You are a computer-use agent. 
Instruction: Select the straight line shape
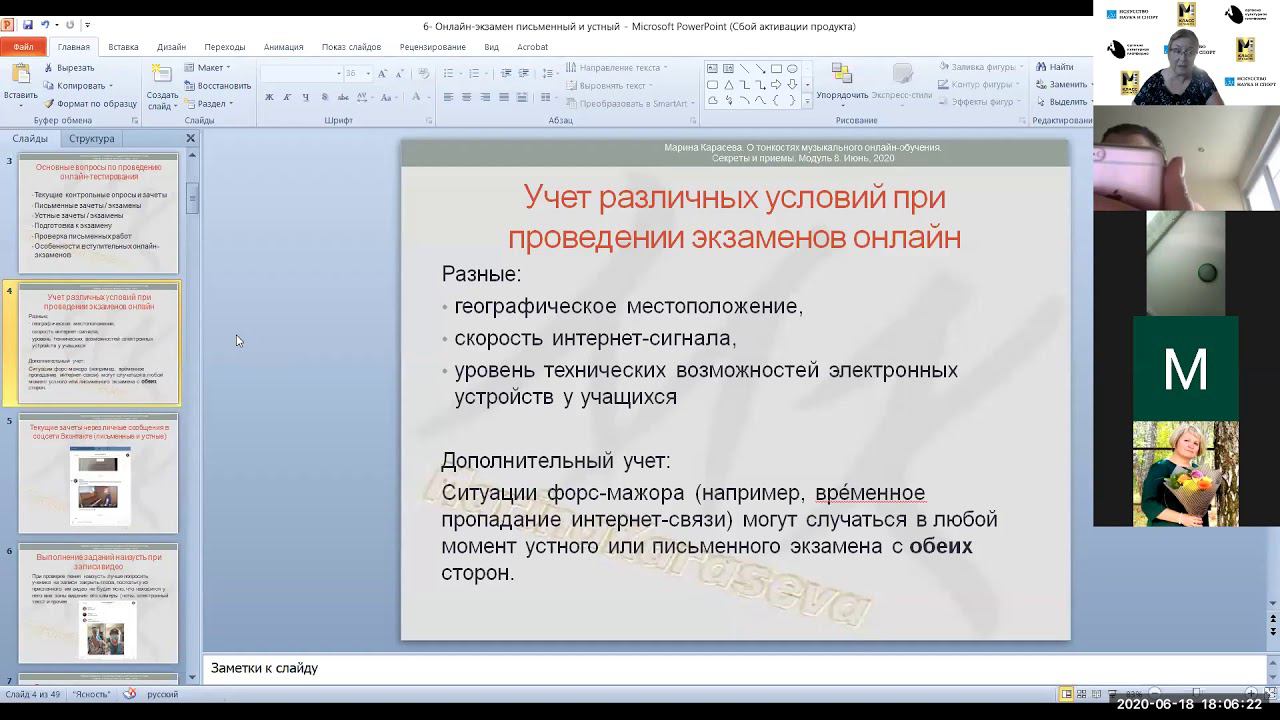[744, 69]
